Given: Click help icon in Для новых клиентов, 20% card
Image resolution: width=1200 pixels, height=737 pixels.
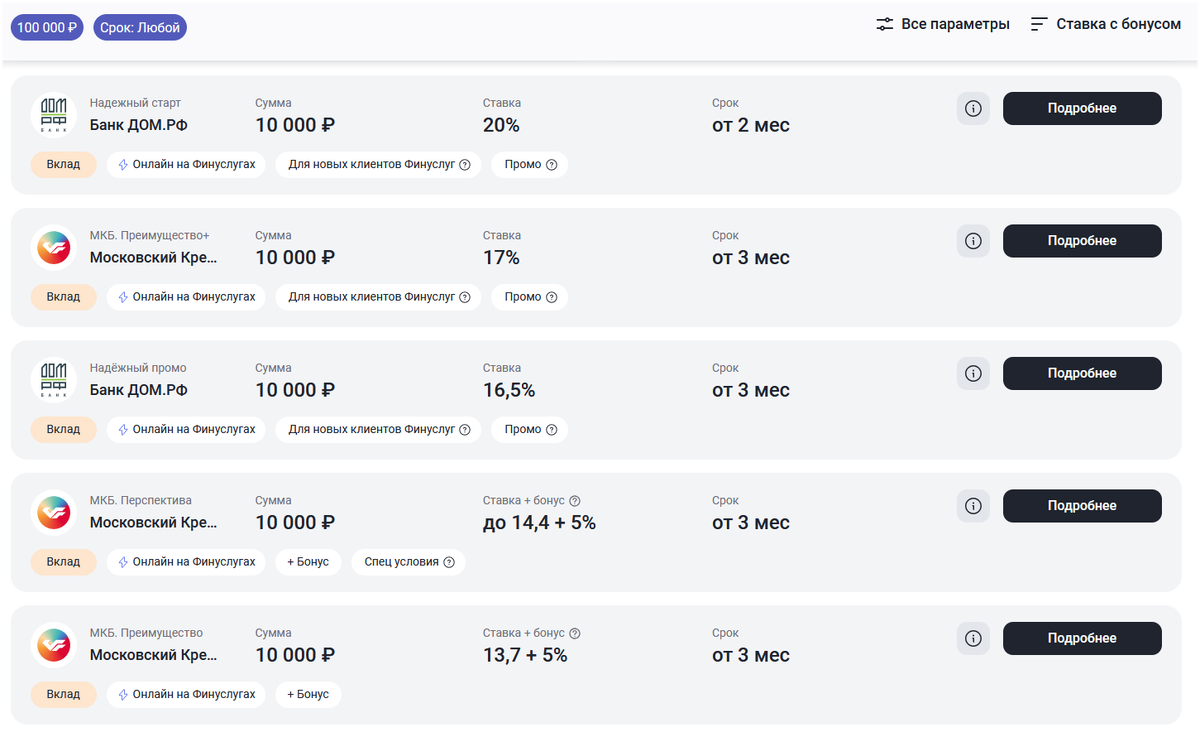Looking at the screenshot, I should click(x=465, y=165).
